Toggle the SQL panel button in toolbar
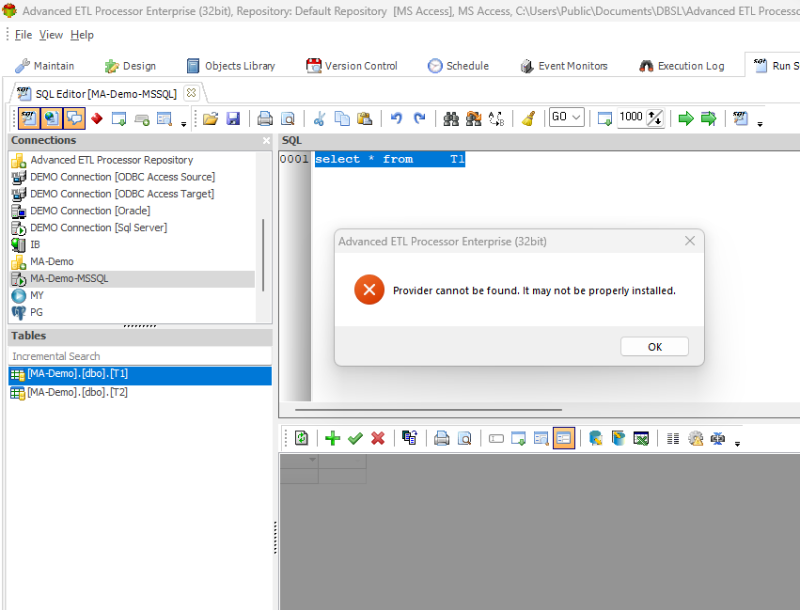The width and height of the screenshot is (800, 610). coord(29,119)
